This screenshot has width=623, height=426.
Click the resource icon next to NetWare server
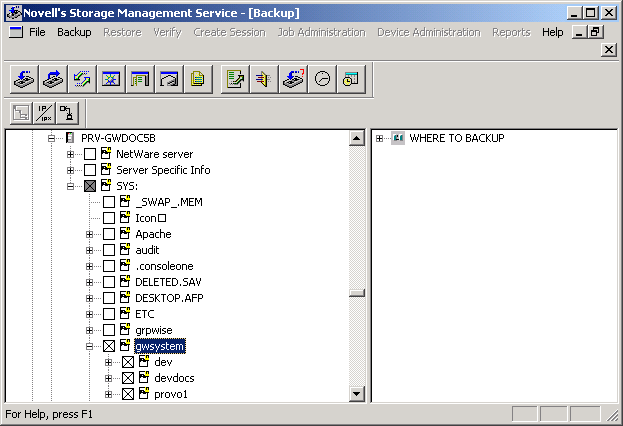(106, 153)
